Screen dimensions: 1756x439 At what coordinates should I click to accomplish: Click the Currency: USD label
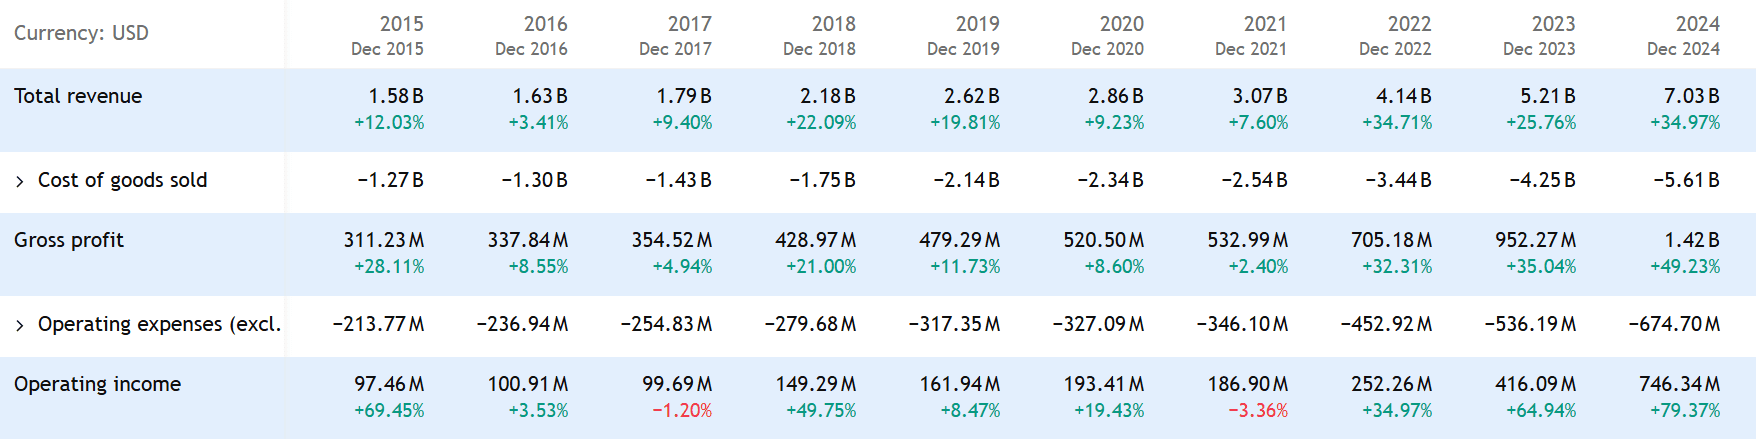(81, 33)
